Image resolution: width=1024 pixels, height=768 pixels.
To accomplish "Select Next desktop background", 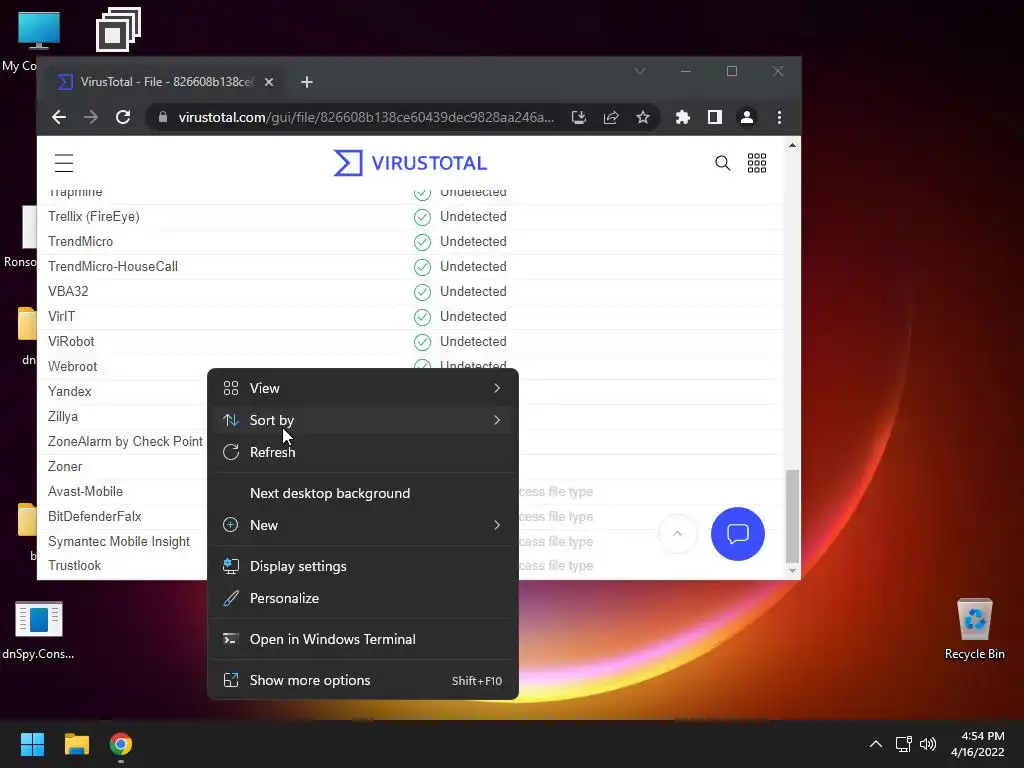I will click(x=362, y=493).
